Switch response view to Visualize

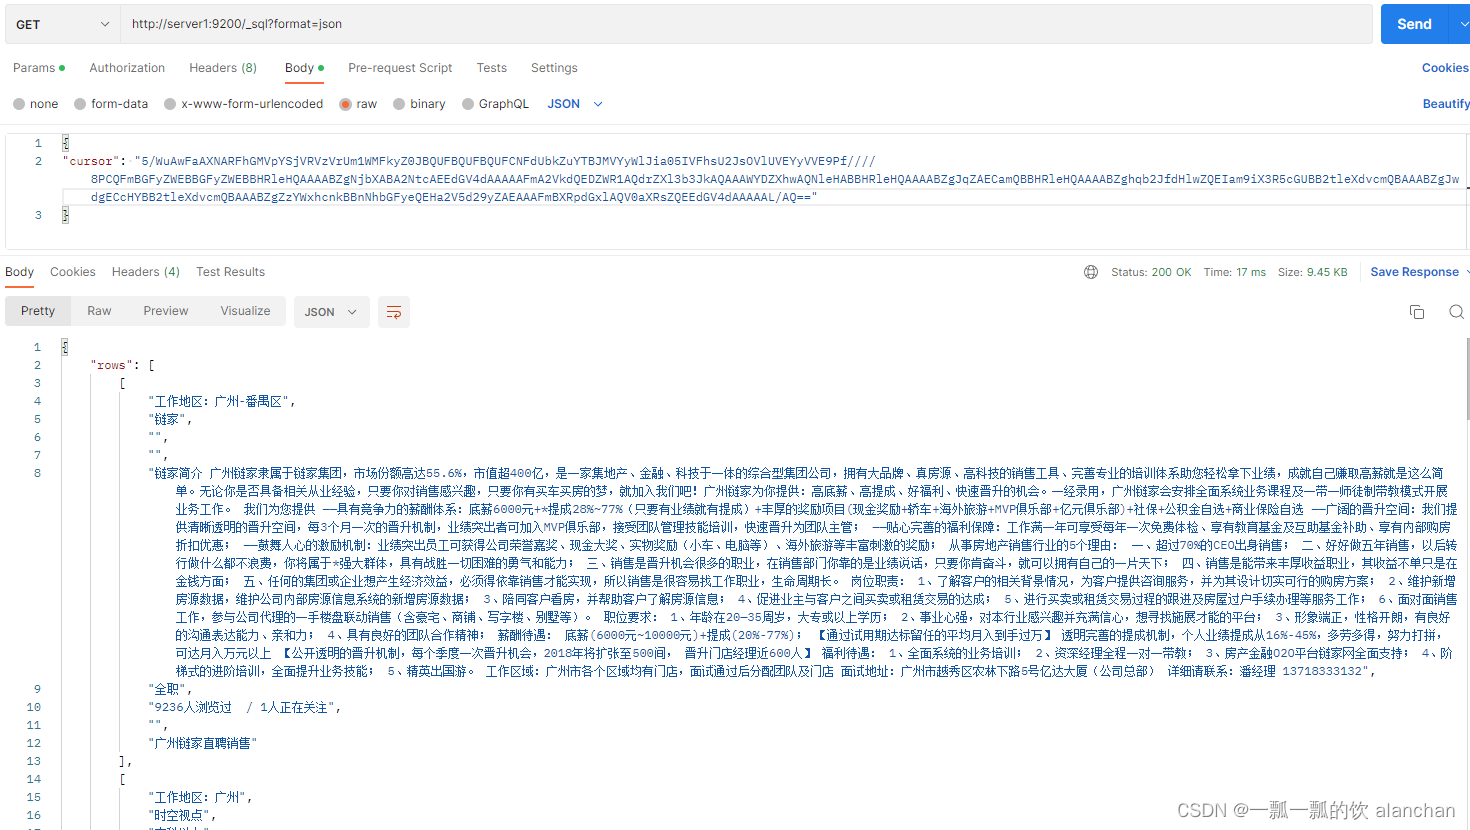tap(245, 311)
